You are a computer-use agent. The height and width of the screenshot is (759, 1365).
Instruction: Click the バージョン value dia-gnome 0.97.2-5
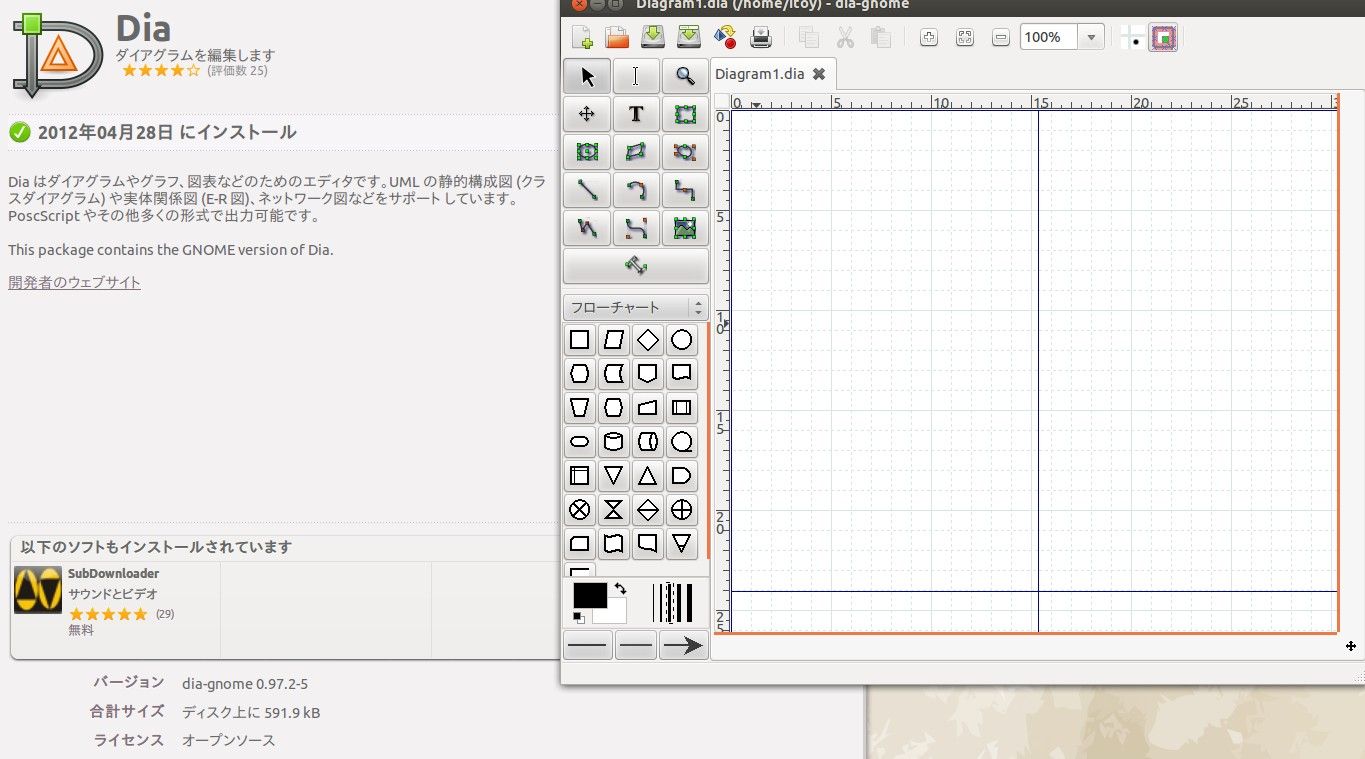click(x=245, y=684)
